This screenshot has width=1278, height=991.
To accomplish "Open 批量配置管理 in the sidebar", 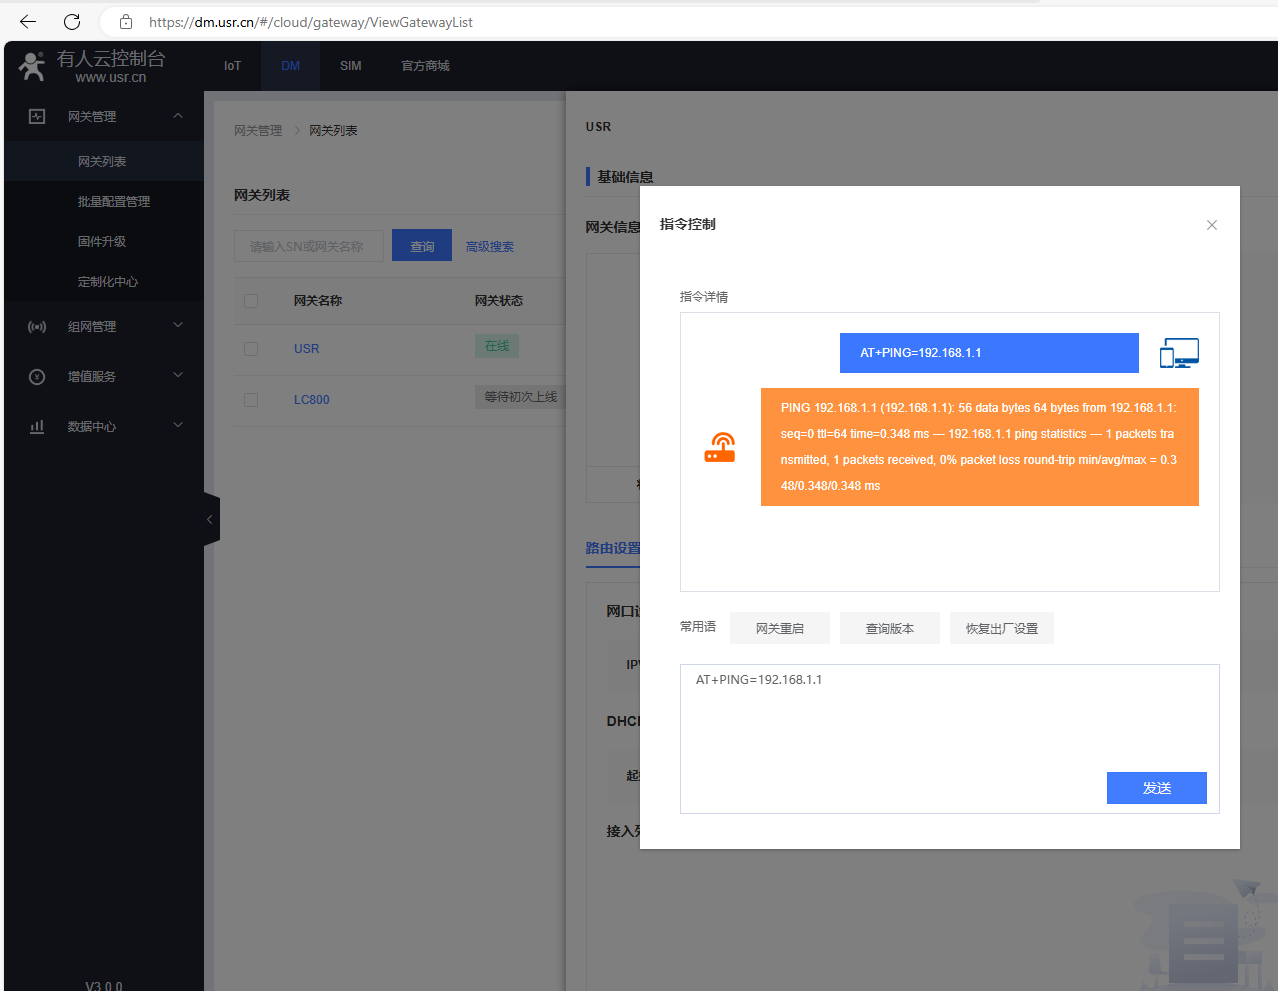I will pos(114,202).
